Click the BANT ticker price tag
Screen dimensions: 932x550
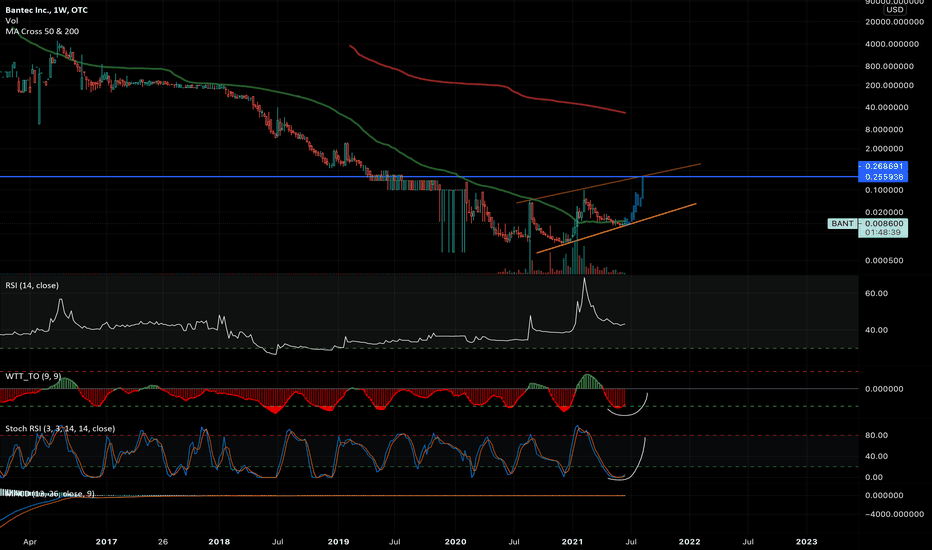842,224
